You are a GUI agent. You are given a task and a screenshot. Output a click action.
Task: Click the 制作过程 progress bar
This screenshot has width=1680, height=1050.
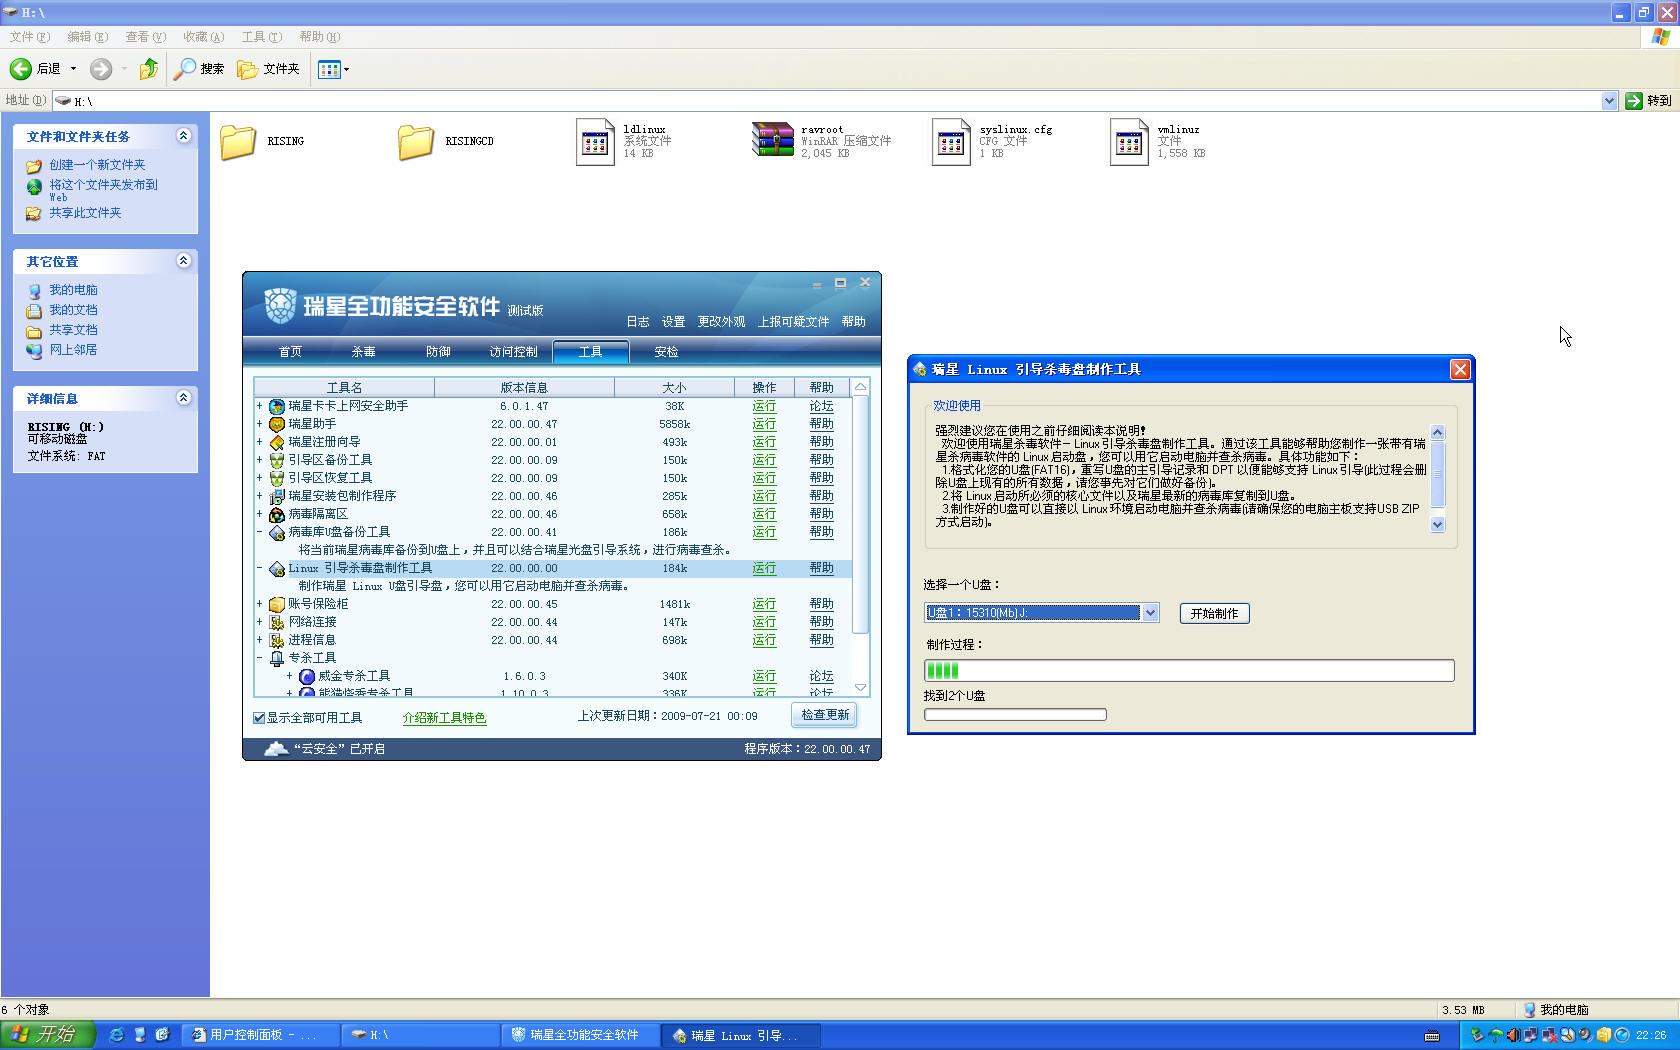tap(1189, 671)
